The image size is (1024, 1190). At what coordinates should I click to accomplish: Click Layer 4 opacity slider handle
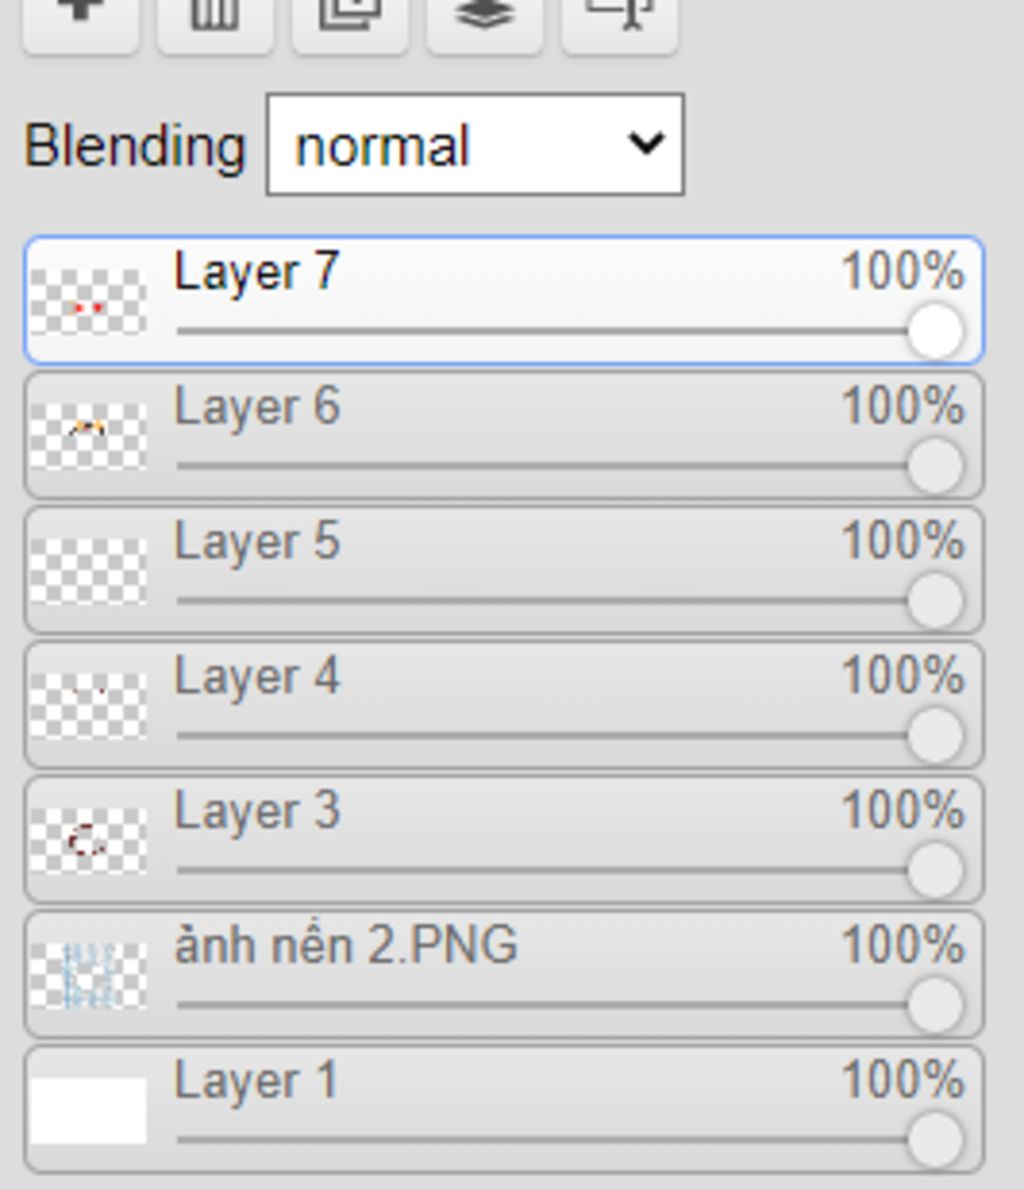[x=935, y=735]
